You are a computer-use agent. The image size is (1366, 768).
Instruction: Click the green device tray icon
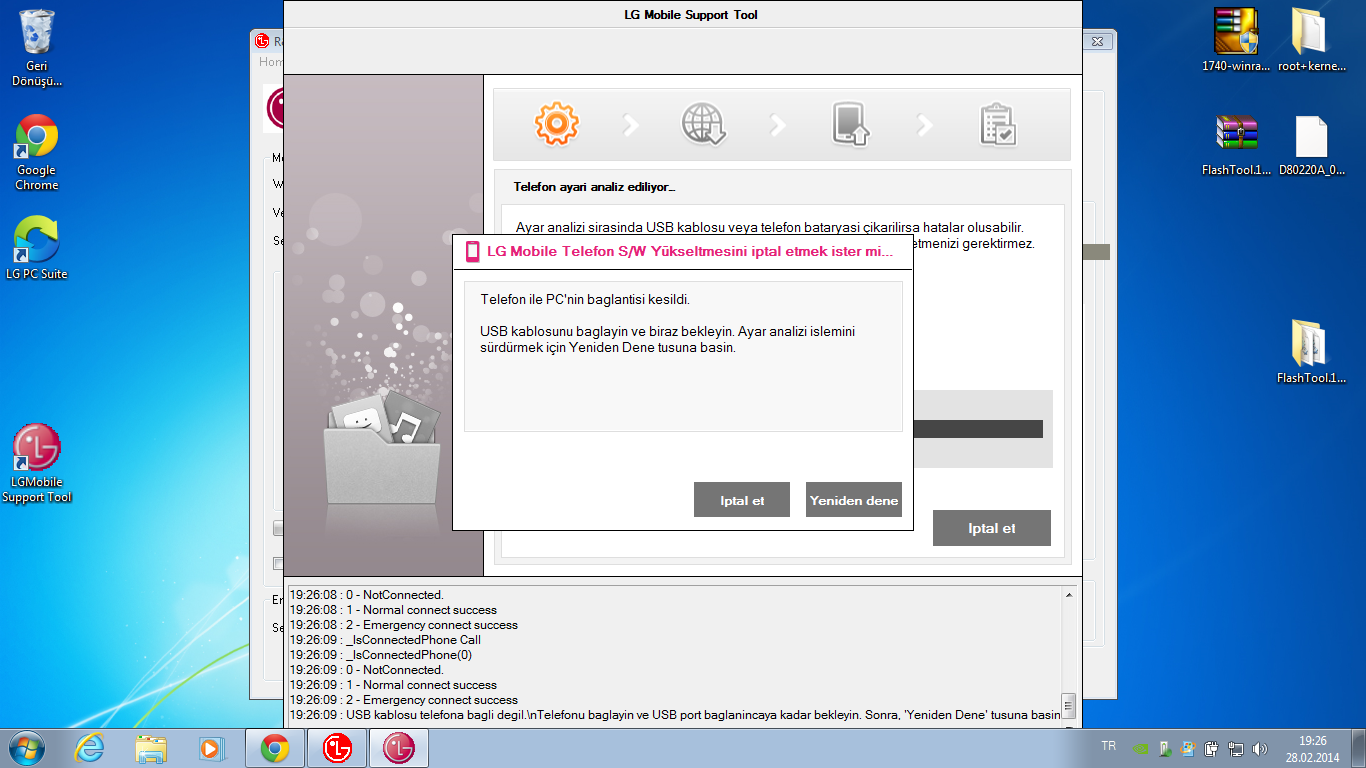(x=1163, y=748)
